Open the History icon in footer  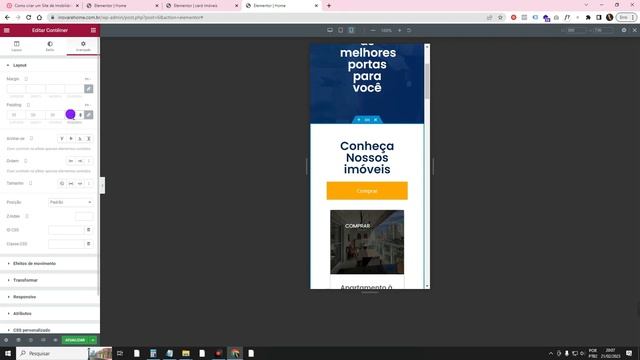pos(31,340)
